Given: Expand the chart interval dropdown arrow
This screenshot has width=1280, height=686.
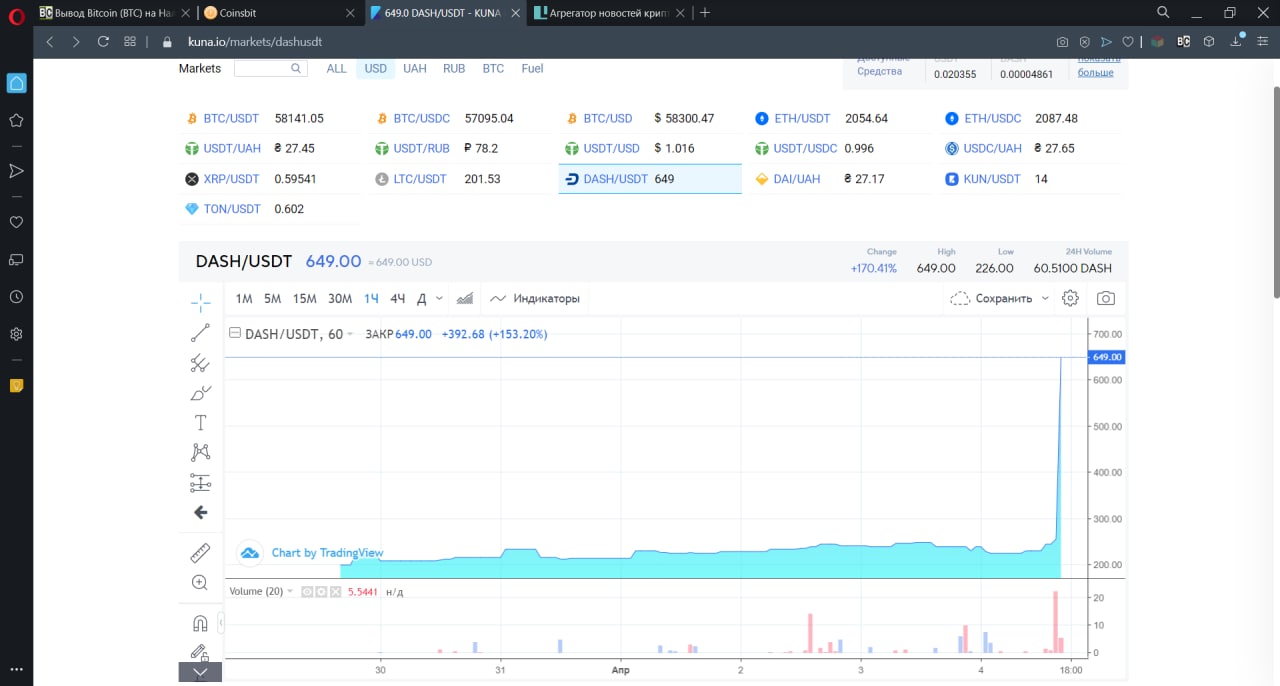Looking at the screenshot, I should pos(440,298).
